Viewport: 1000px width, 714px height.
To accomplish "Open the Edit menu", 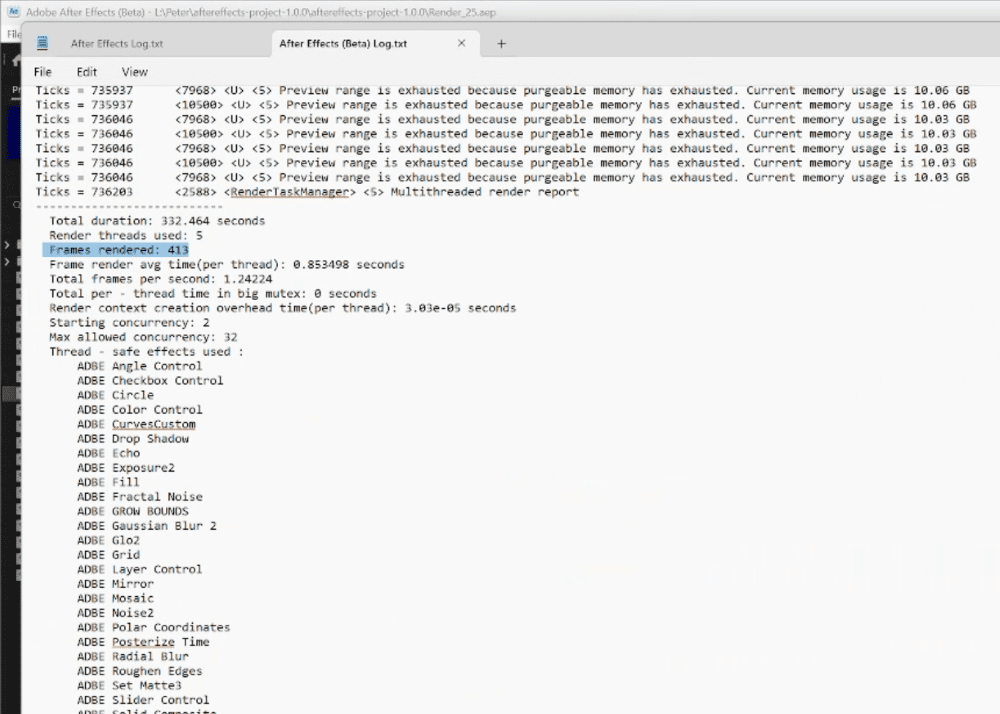I will 86,71.
